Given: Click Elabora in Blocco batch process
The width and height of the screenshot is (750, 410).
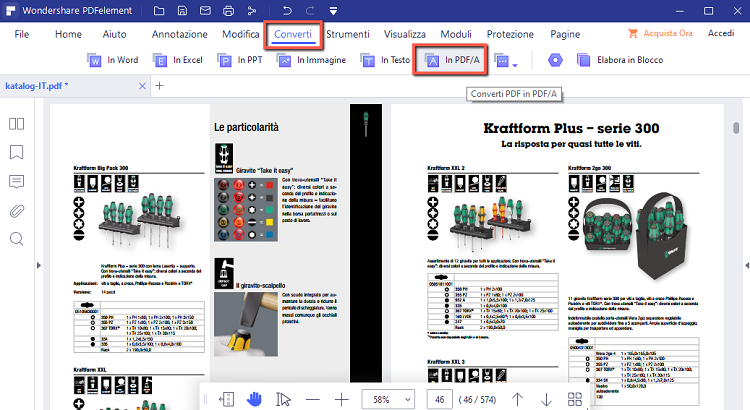Looking at the screenshot, I should coord(620,60).
